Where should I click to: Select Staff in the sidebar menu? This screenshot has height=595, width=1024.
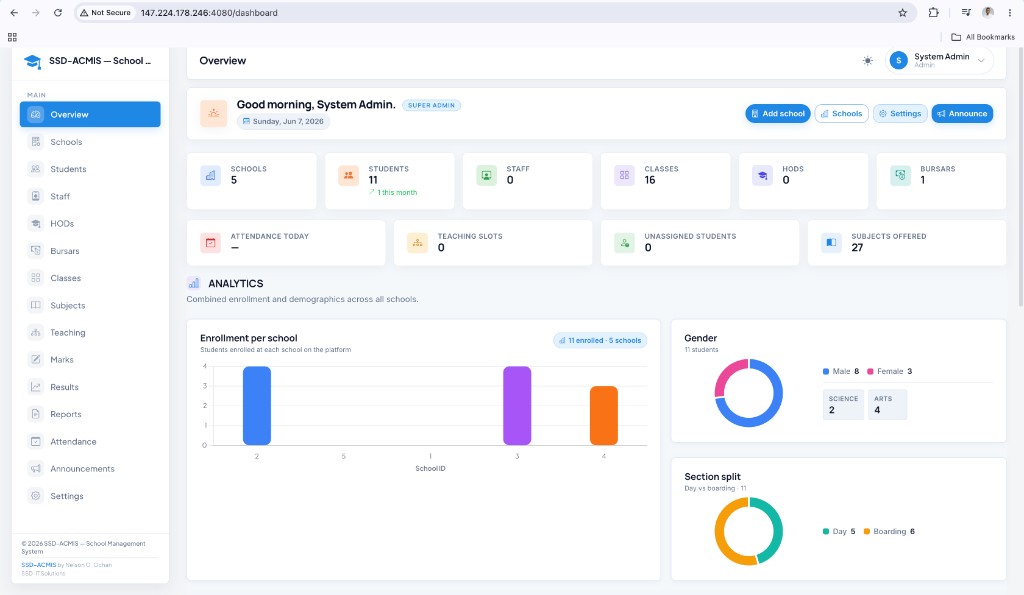(x=90, y=196)
